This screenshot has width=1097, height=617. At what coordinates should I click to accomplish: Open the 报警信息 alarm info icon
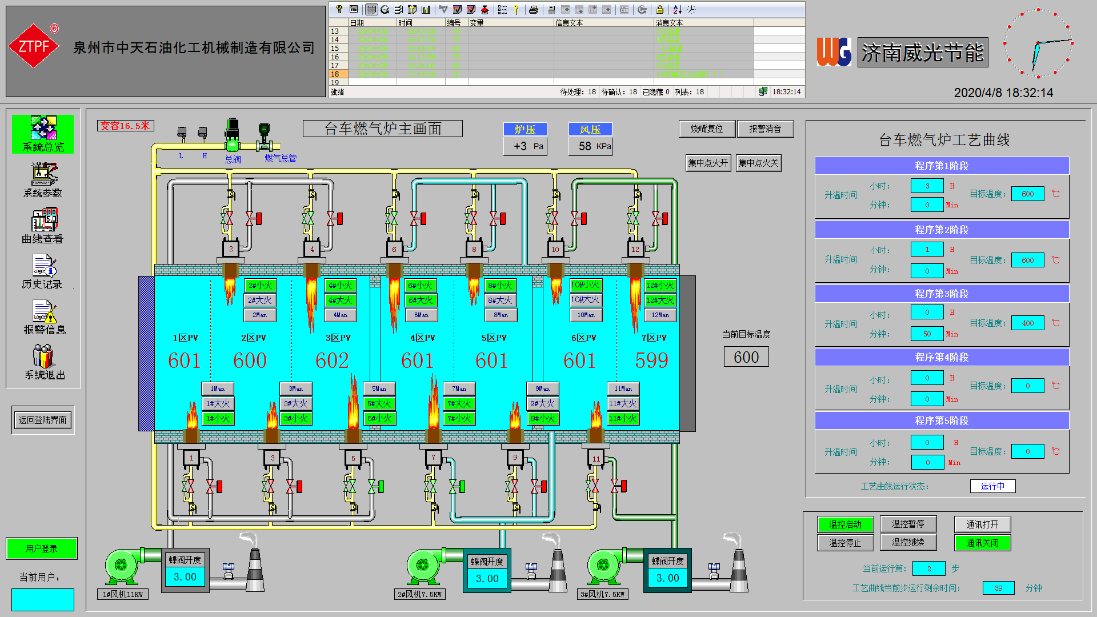click(44, 317)
